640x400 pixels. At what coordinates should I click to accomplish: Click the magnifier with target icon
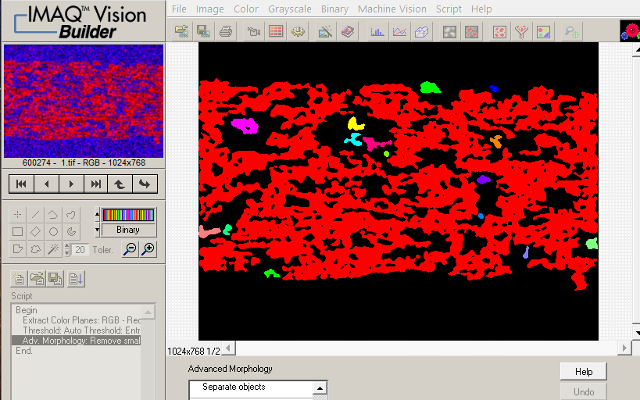(572, 31)
